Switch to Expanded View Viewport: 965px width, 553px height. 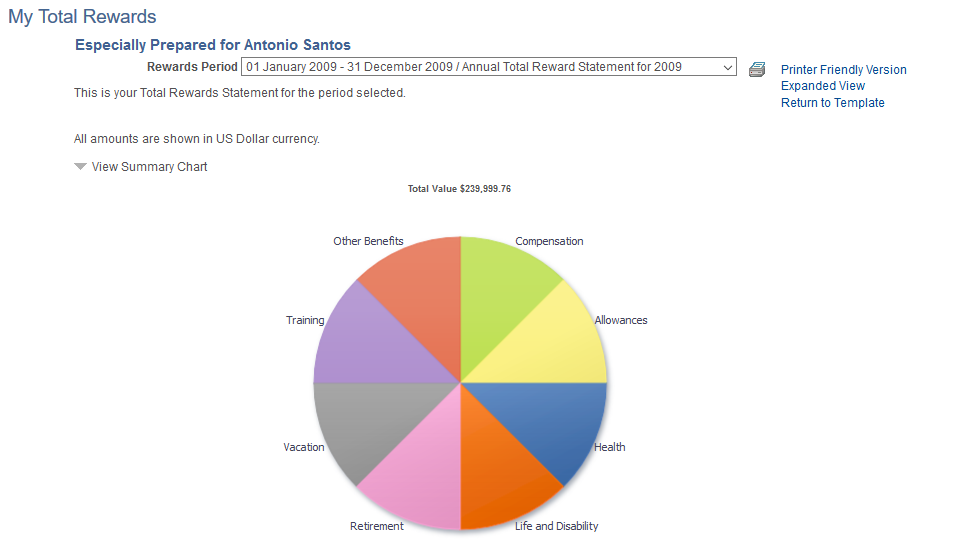click(823, 86)
